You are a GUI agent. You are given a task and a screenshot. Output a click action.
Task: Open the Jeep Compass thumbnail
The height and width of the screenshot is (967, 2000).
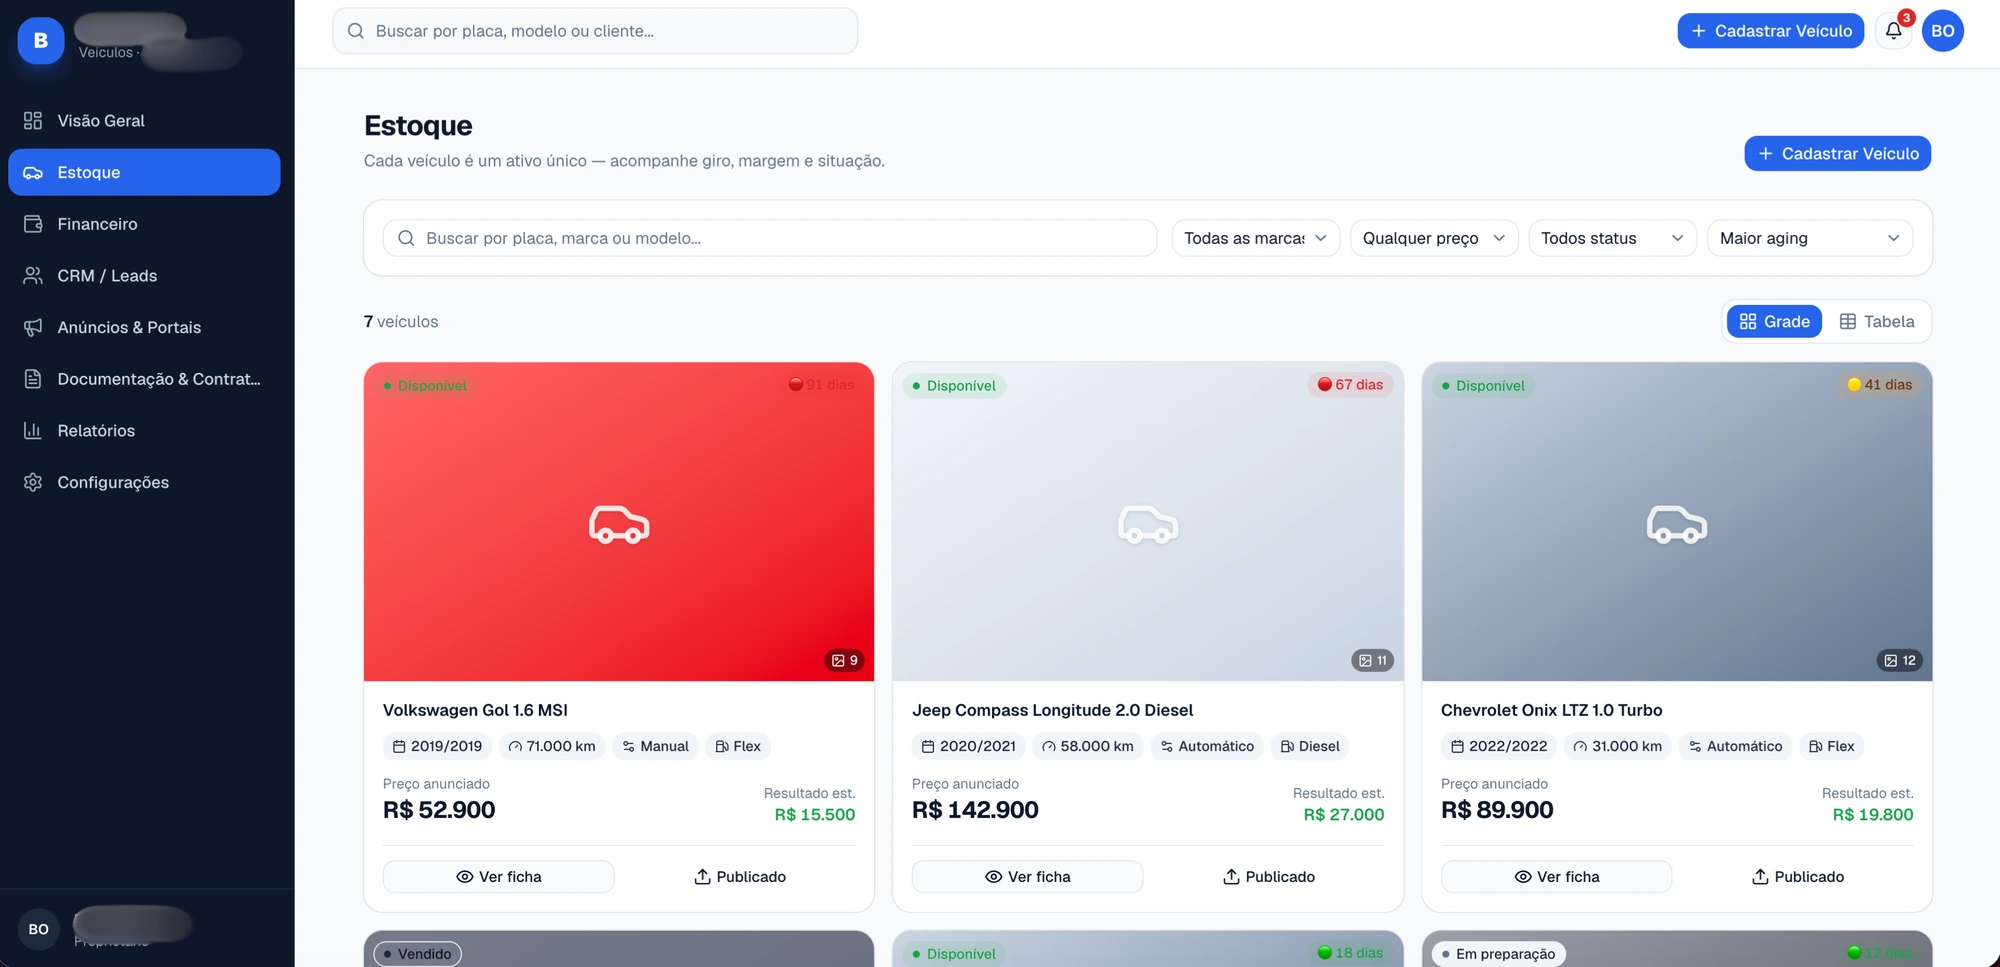coord(1148,522)
